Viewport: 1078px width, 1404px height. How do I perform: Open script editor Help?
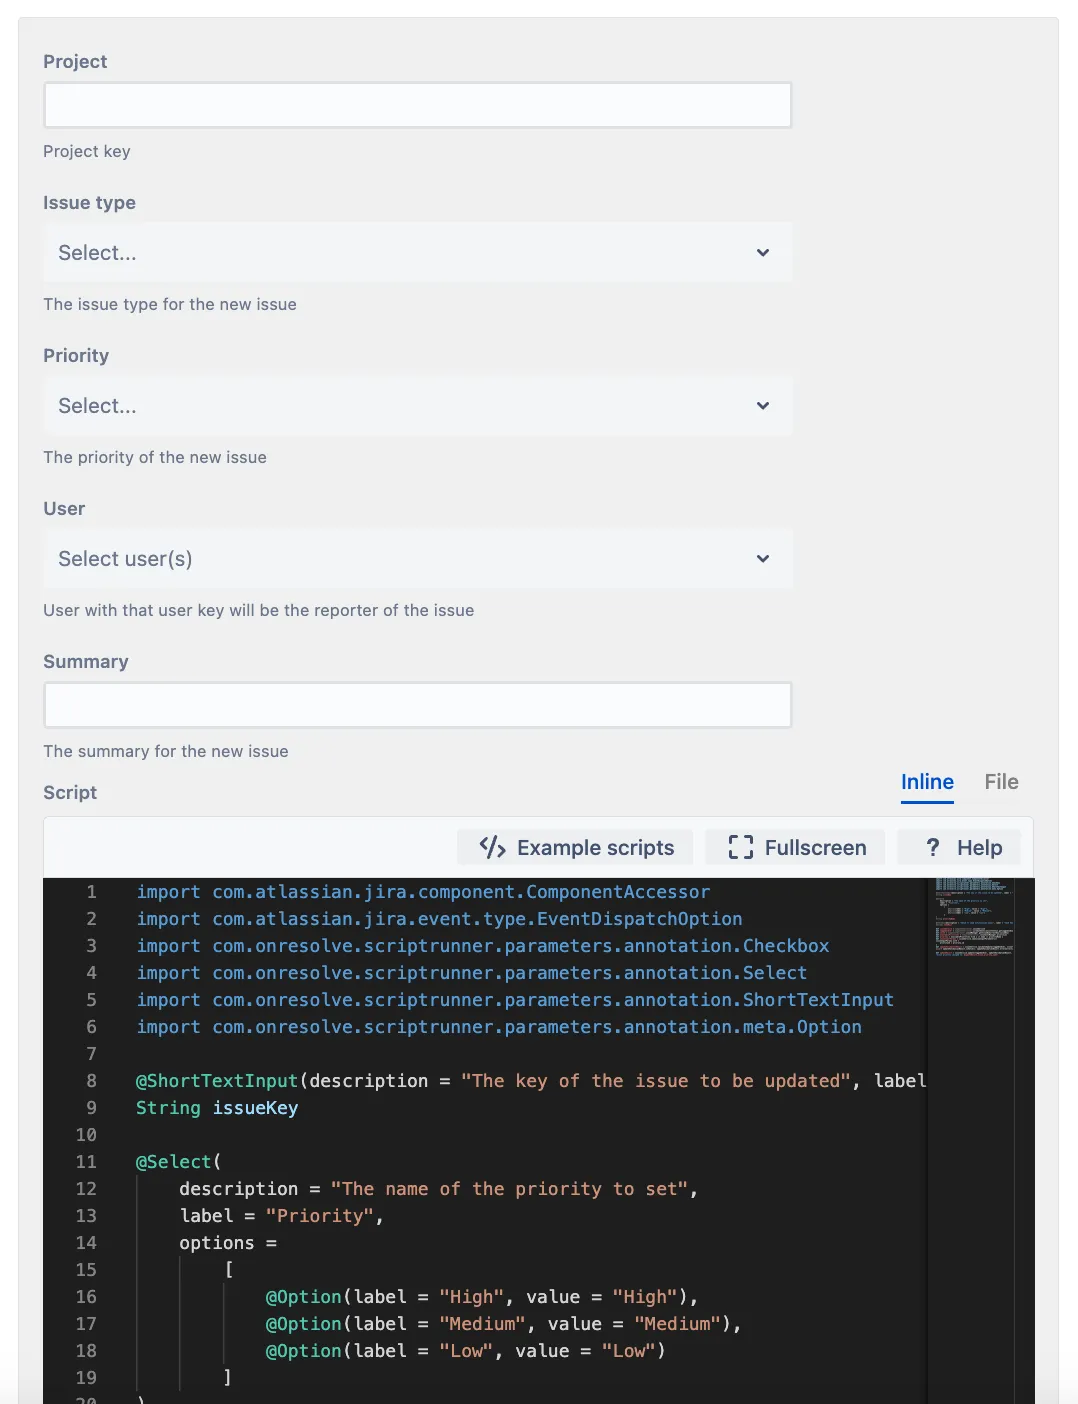960,848
